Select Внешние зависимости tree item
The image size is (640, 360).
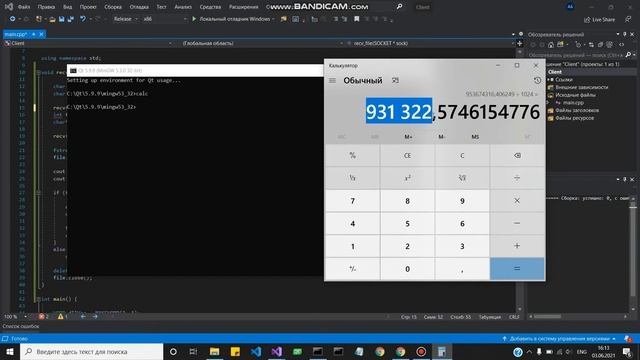tap(581, 87)
